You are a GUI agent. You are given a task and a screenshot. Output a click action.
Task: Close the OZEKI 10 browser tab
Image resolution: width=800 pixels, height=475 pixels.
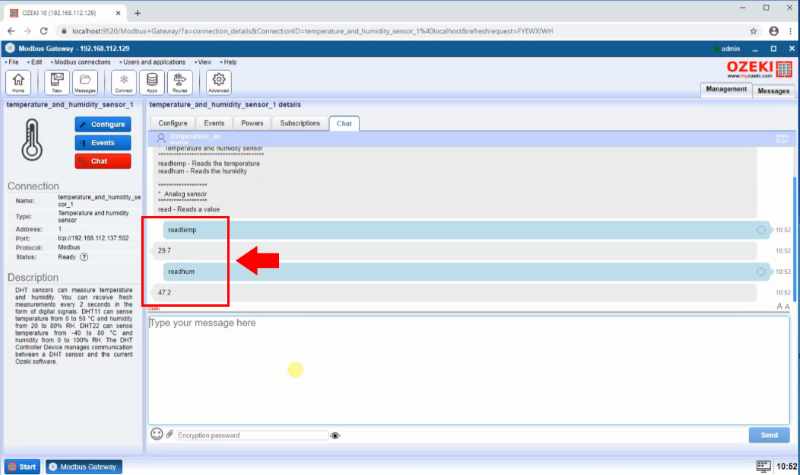point(118,13)
